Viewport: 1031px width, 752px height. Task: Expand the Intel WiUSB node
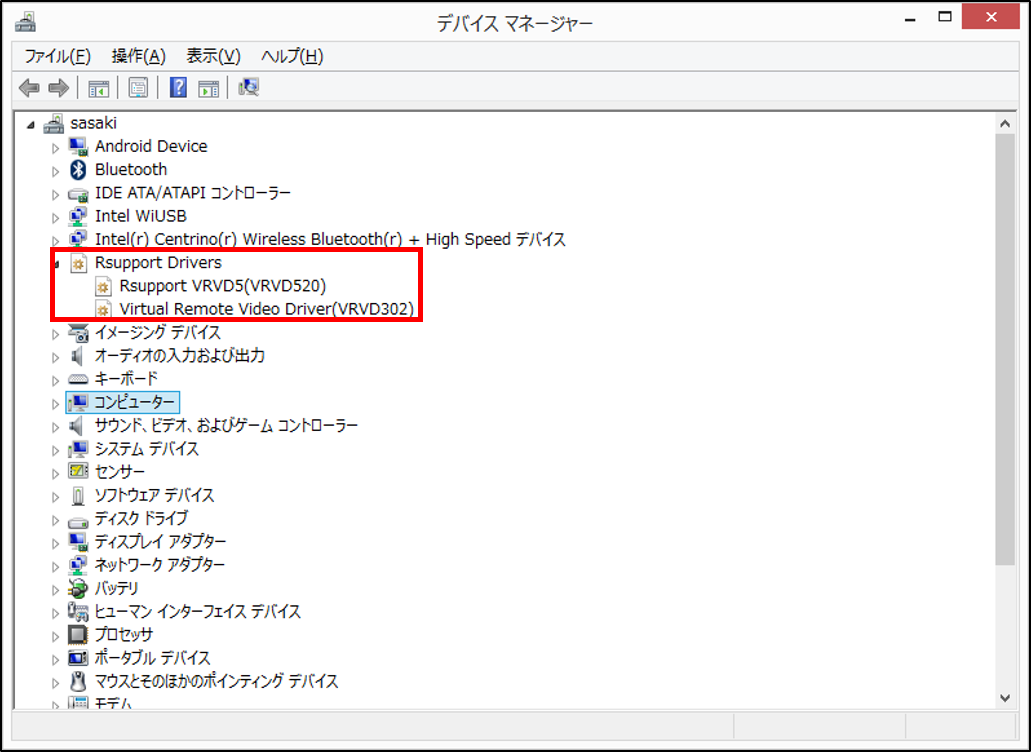click(56, 218)
